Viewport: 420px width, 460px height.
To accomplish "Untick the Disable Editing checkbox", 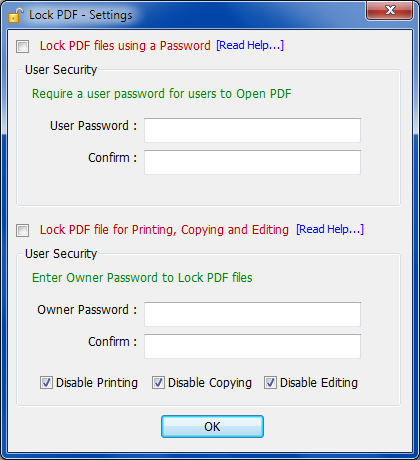I will (x=270, y=383).
